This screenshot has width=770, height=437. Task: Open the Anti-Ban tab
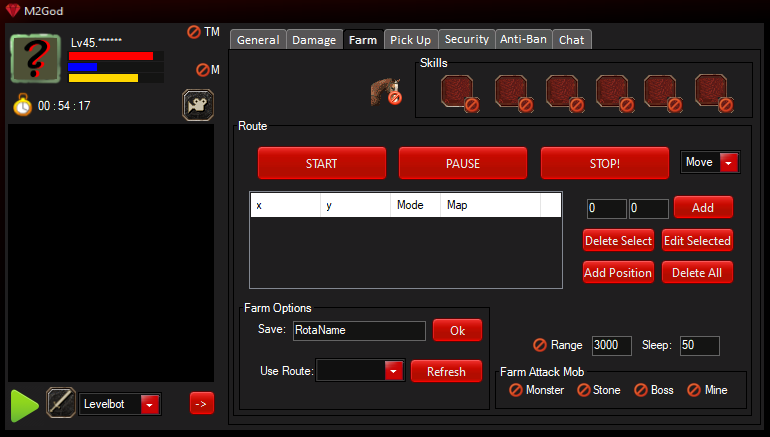[x=523, y=40]
